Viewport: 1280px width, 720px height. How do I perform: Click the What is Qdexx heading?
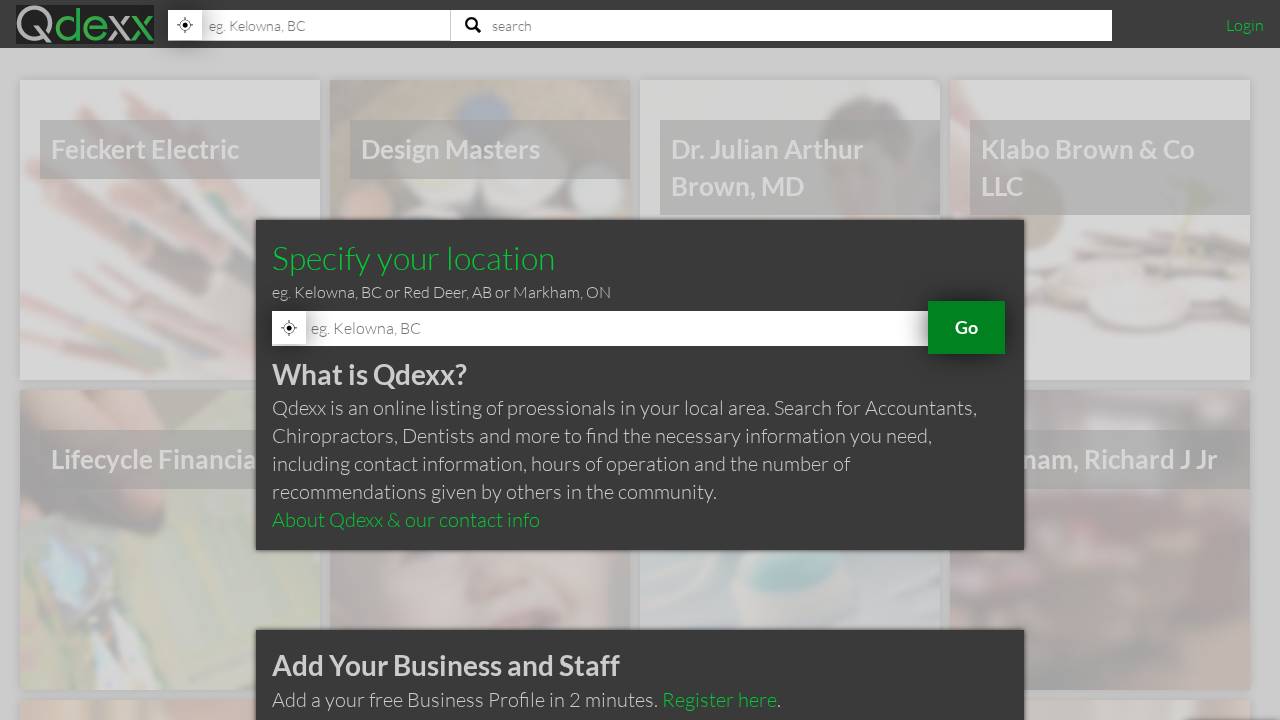[x=369, y=374]
